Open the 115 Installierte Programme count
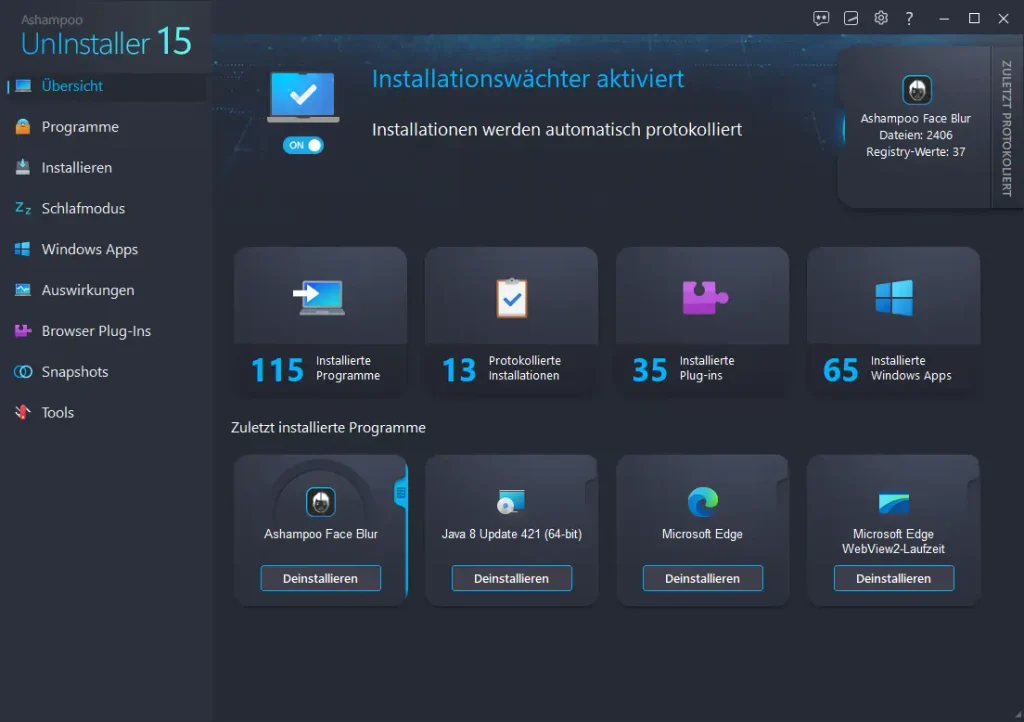The image size is (1024, 722). pyautogui.click(x=278, y=369)
